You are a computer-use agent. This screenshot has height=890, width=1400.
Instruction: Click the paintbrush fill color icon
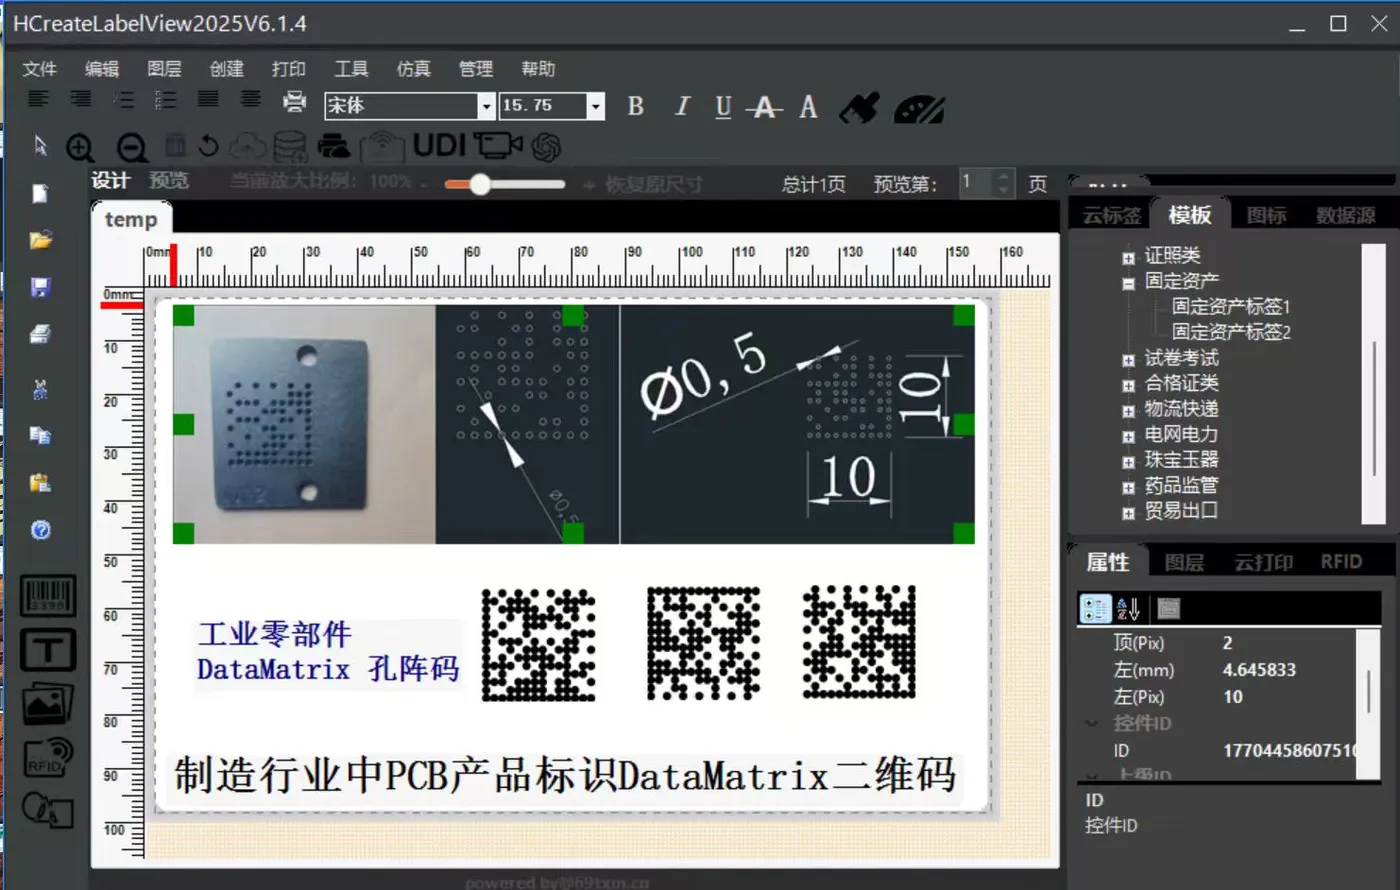(x=859, y=107)
